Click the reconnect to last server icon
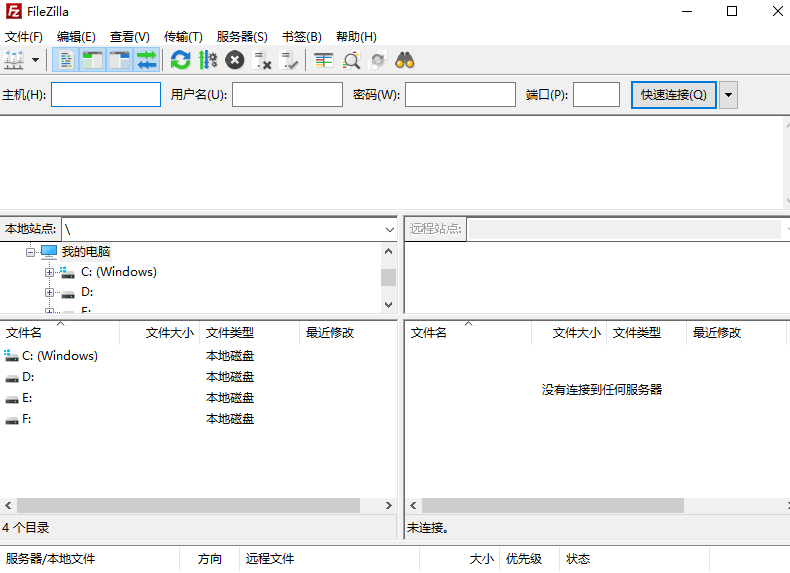The image size is (790, 573). pyautogui.click(x=289, y=60)
